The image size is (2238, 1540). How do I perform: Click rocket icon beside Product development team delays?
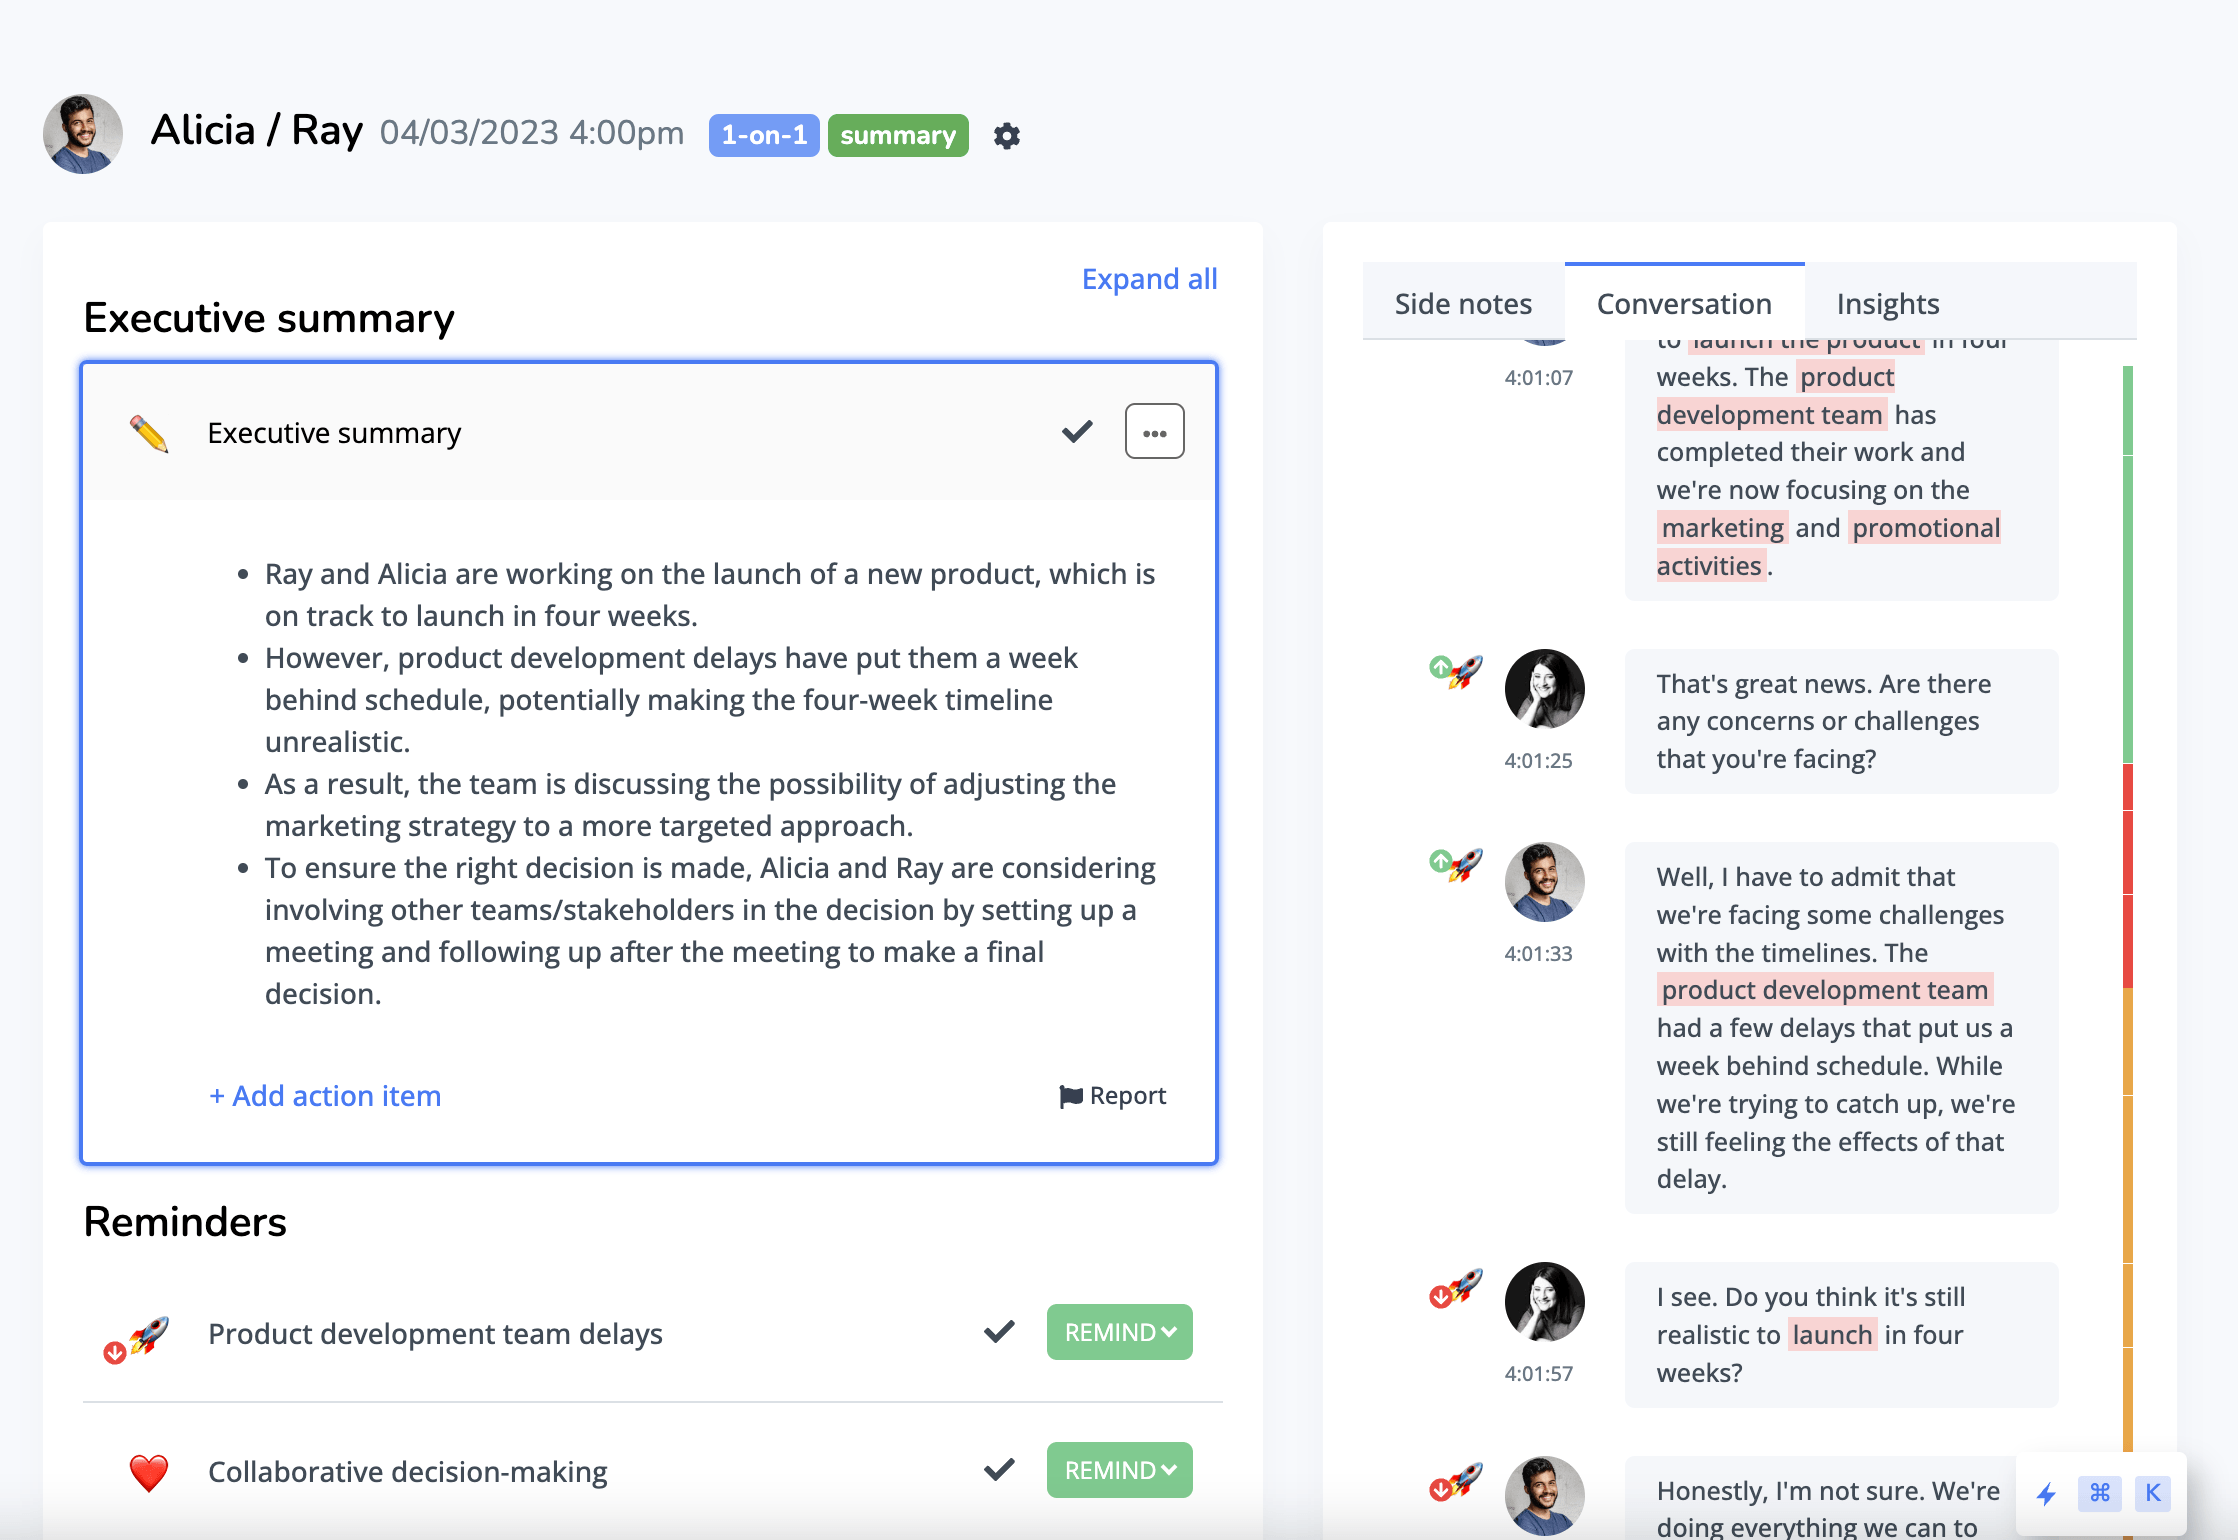(147, 1334)
